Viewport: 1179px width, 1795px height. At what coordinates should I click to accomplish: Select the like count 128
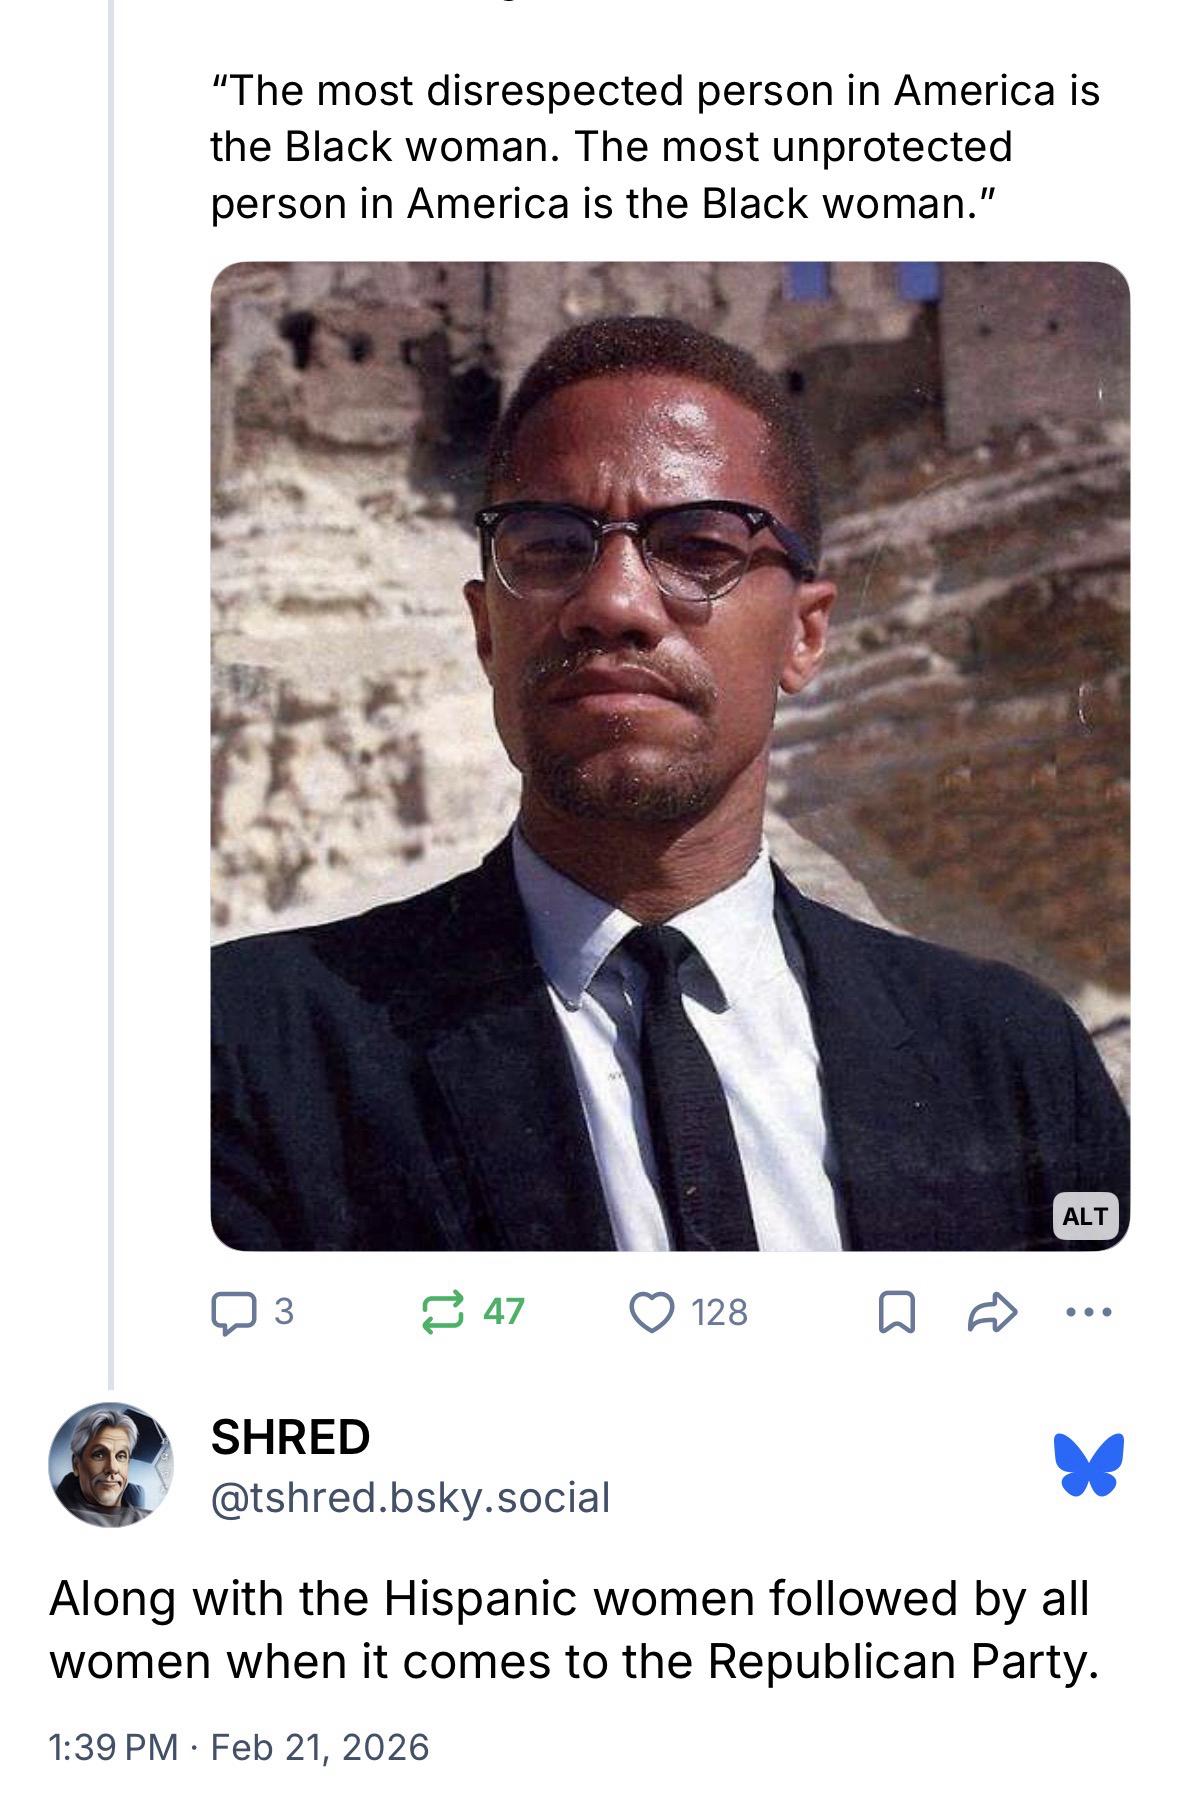[719, 1312]
